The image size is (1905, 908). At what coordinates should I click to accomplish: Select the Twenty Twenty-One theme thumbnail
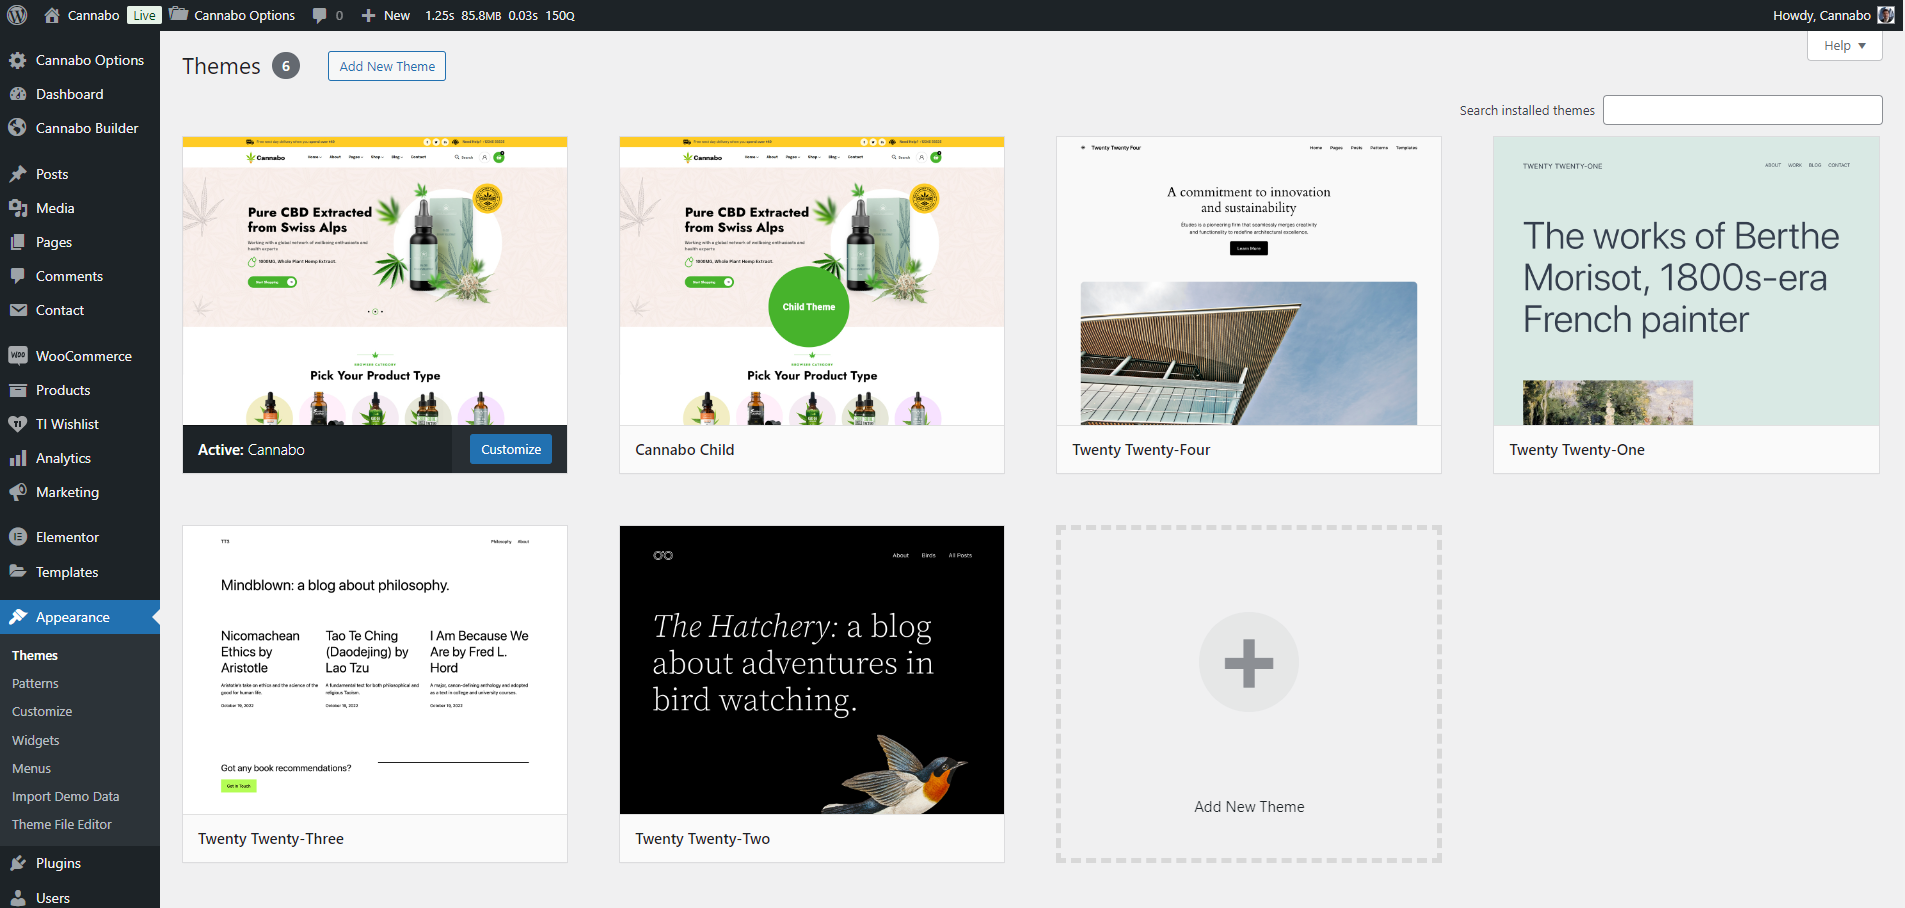(1686, 281)
